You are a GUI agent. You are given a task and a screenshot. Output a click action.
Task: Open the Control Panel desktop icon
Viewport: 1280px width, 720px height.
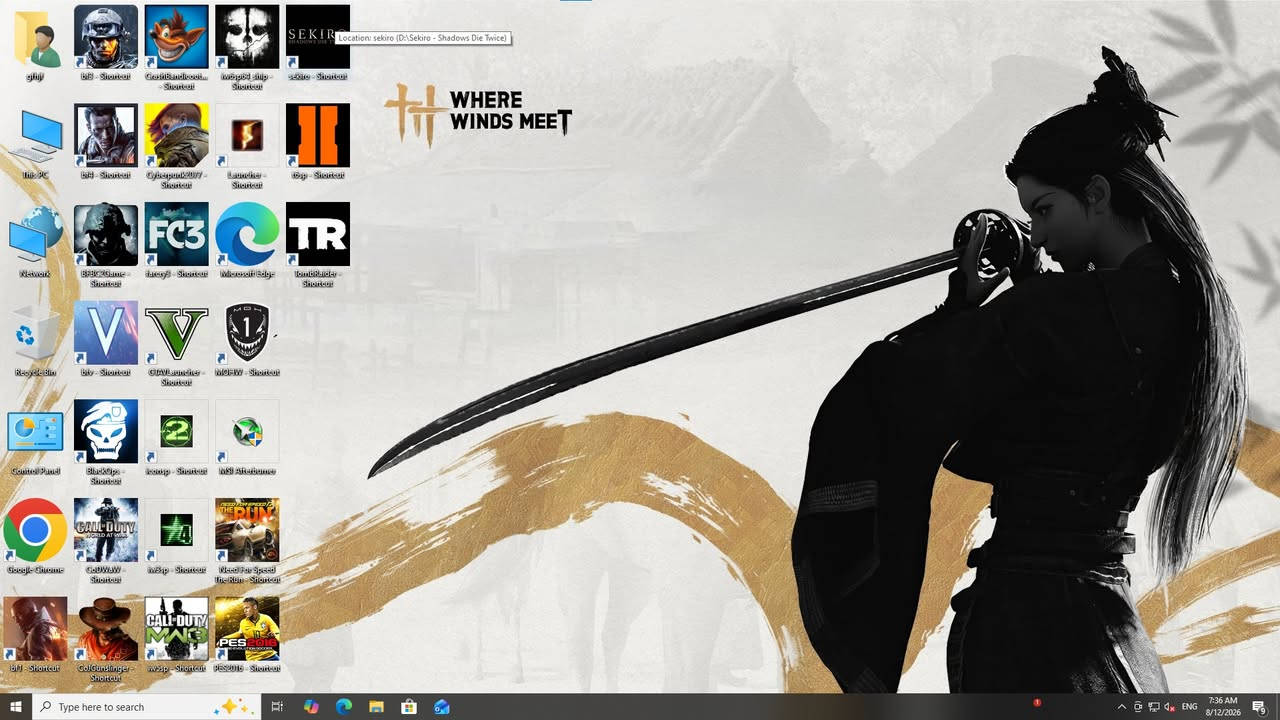tap(35, 432)
